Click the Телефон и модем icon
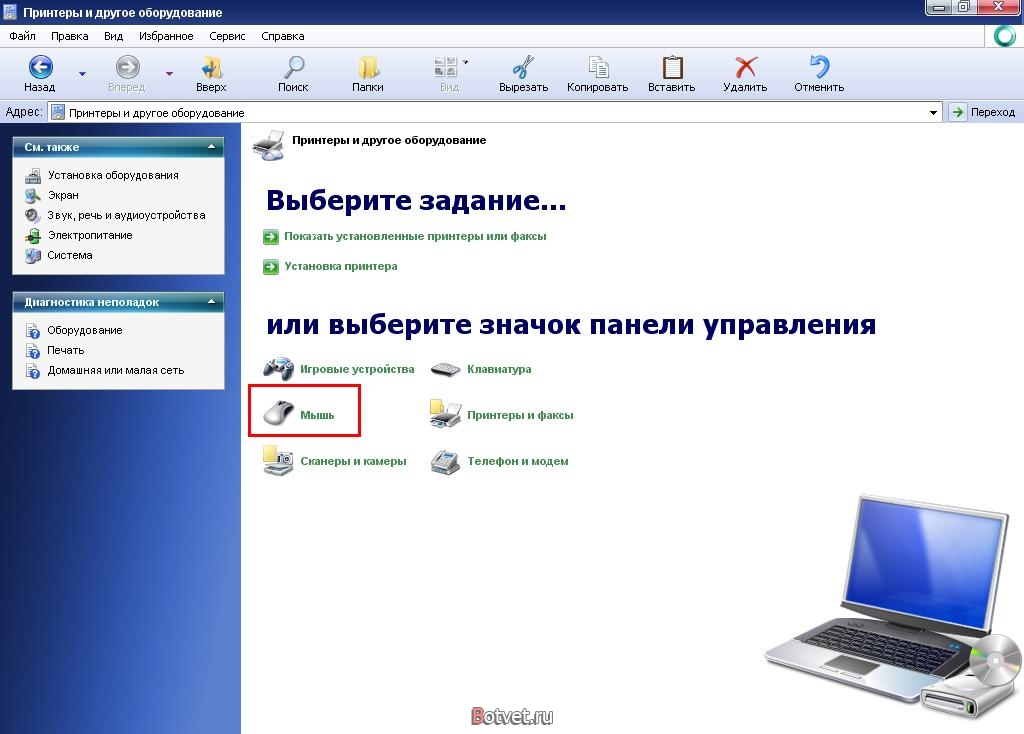 [445, 461]
